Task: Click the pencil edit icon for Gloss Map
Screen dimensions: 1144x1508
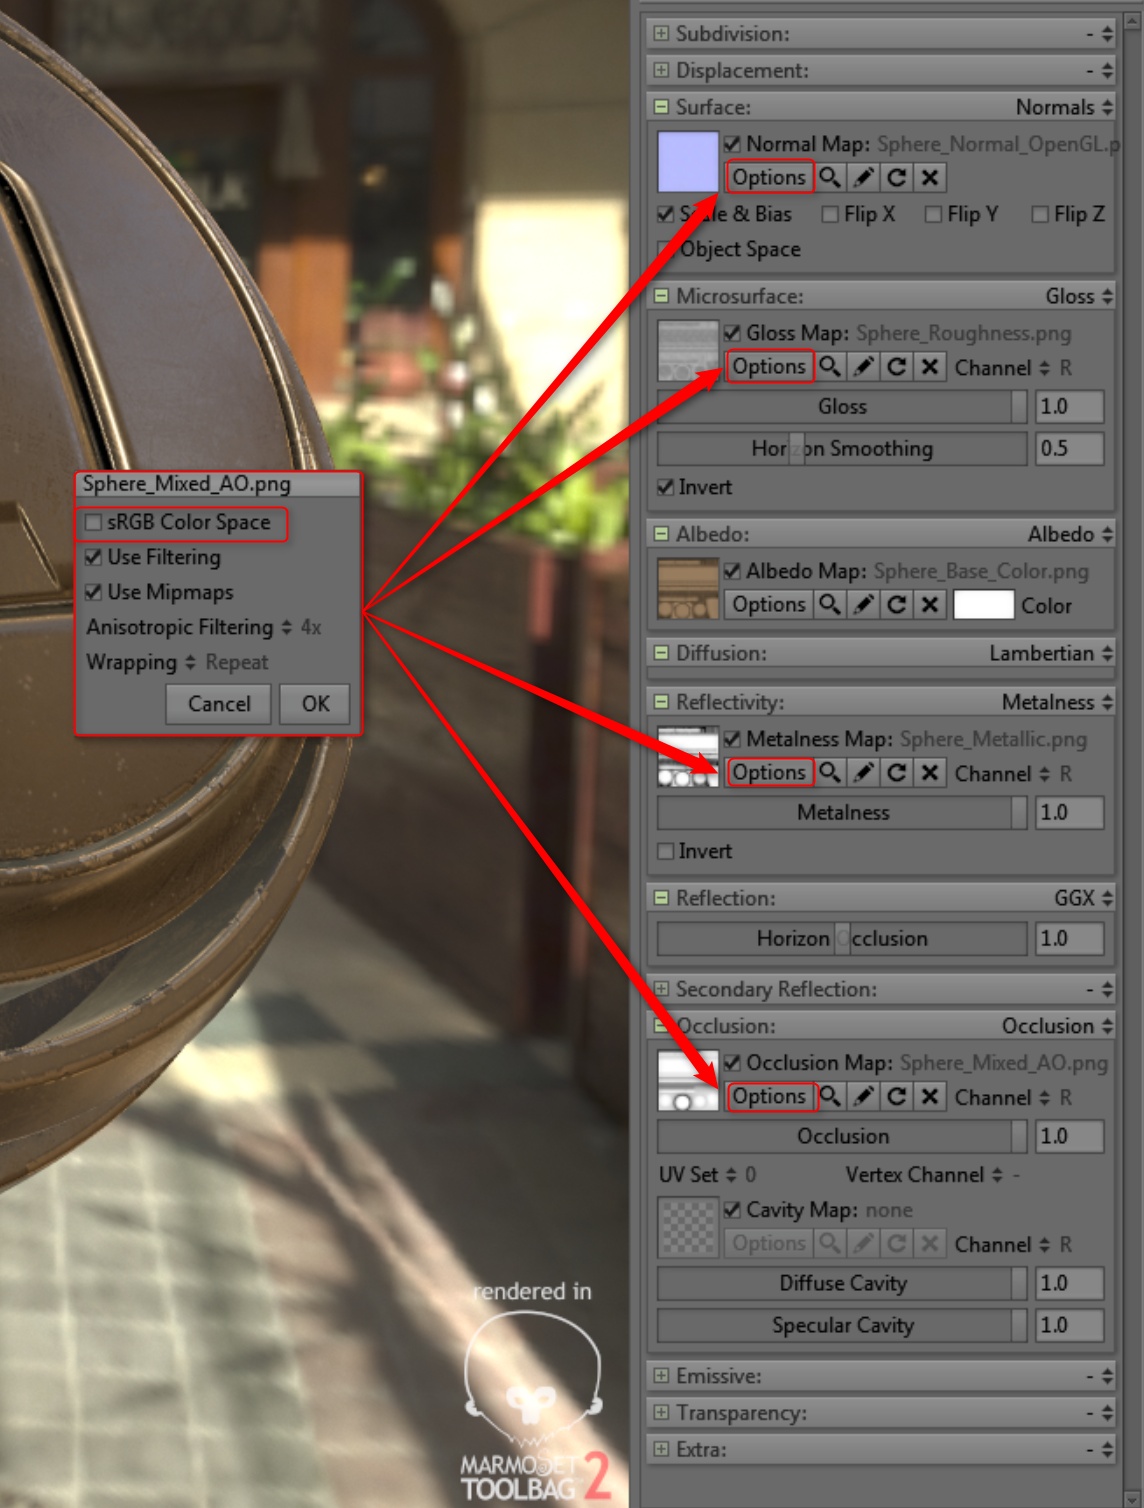Action: pyautogui.click(x=864, y=367)
